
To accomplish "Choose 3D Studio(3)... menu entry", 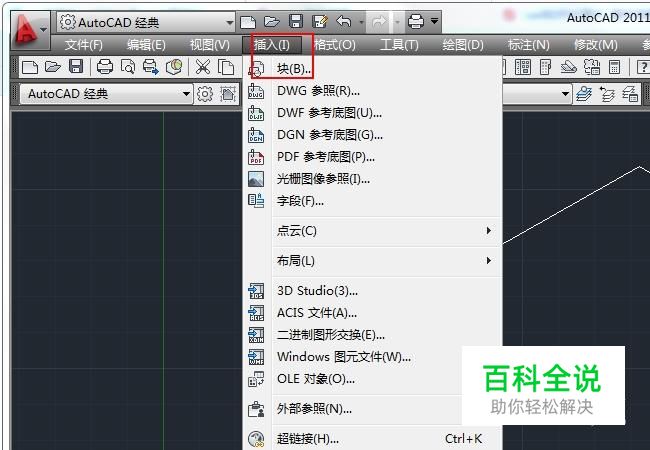I will pos(374,291).
